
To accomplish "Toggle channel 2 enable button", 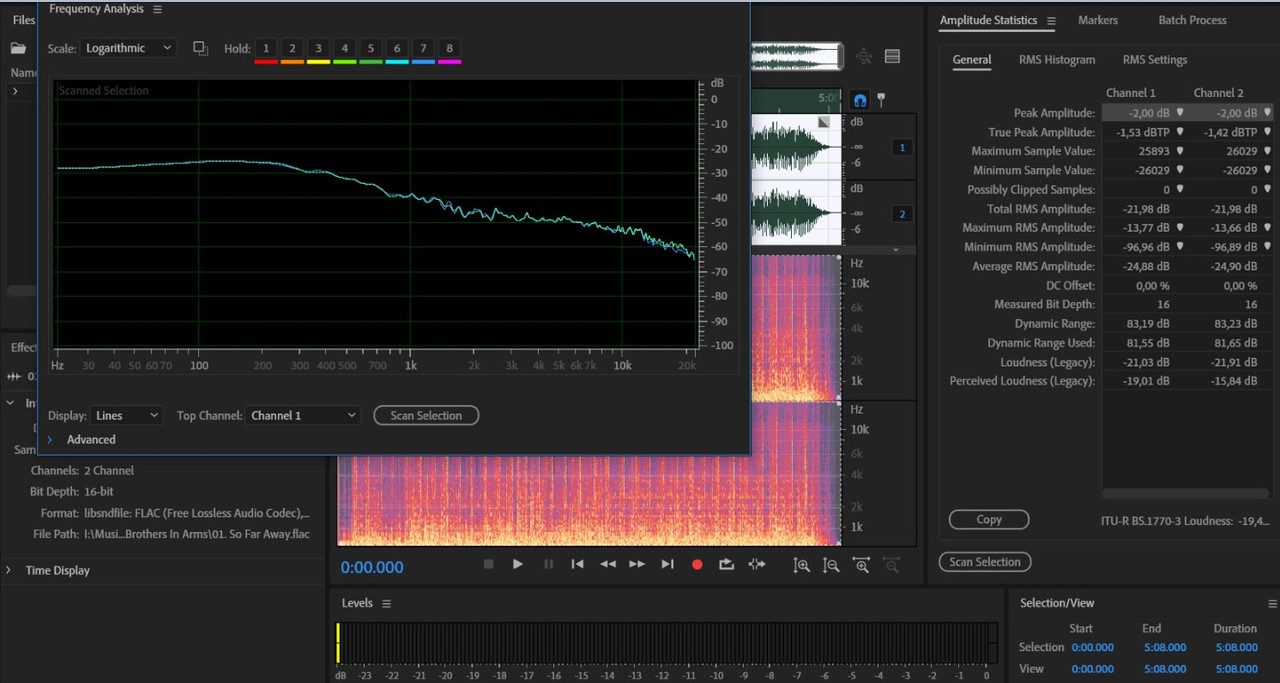I will 901,214.
